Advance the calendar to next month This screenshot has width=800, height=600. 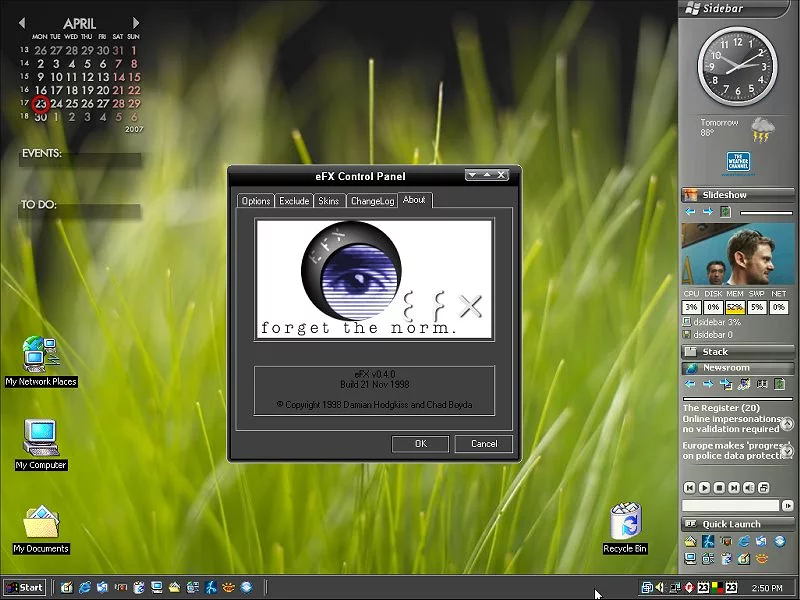(x=137, y=23)
